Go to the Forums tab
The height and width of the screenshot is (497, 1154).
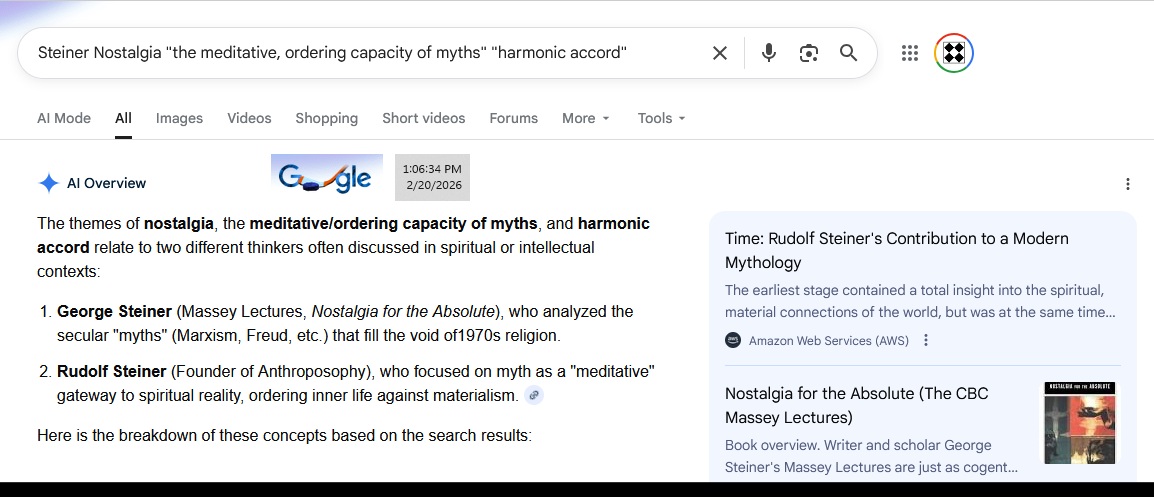point(513,118)
